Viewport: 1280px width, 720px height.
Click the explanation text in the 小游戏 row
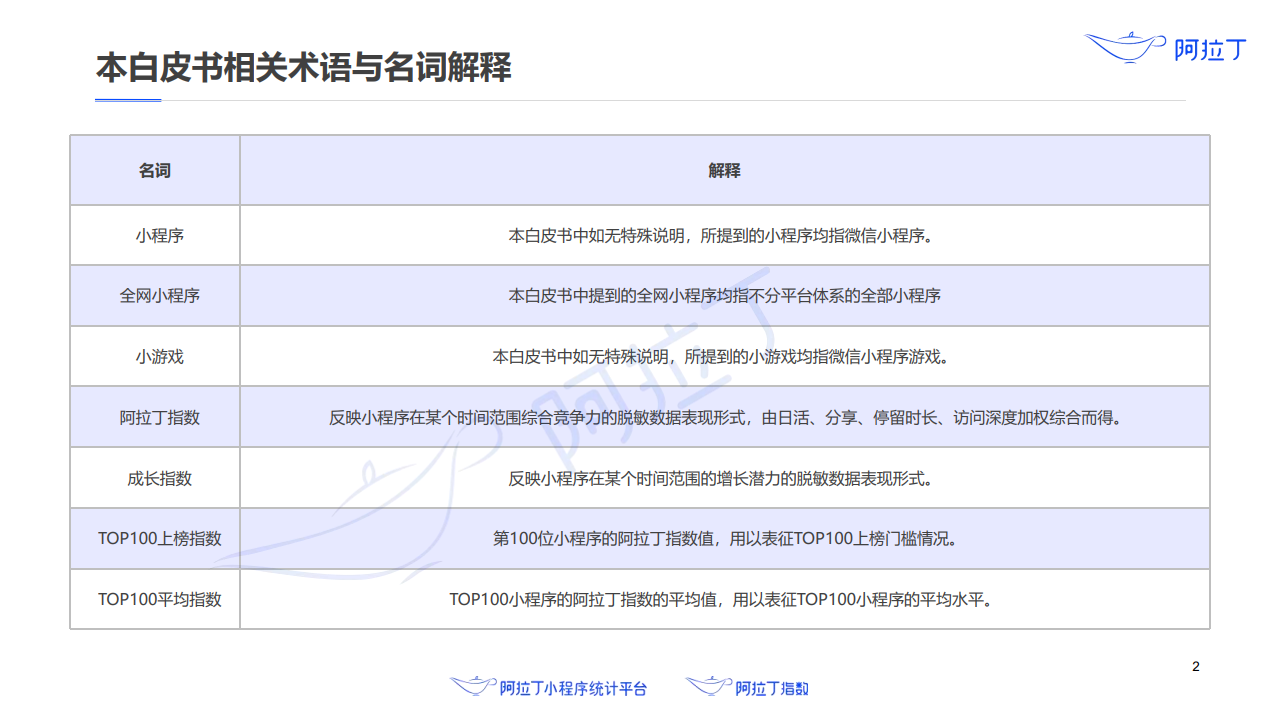tap(724, 357)
